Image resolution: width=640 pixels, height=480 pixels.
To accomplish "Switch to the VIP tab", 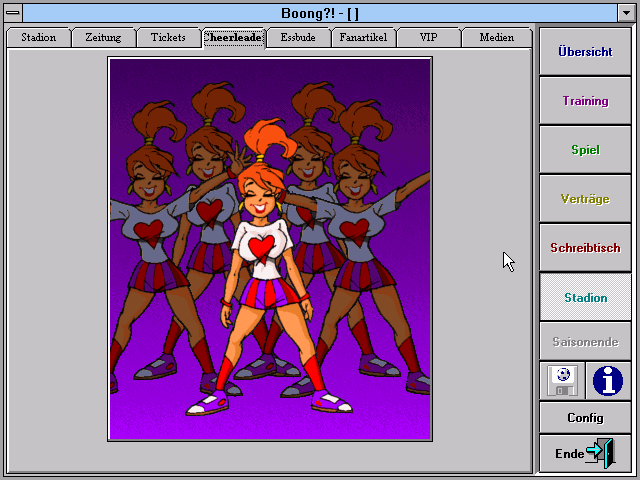I will point(428,38).
